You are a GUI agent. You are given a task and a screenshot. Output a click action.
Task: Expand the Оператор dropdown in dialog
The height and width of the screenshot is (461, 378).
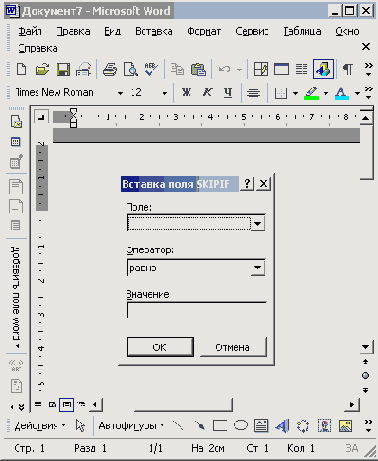pyautogui.click(x=258, y=268)
